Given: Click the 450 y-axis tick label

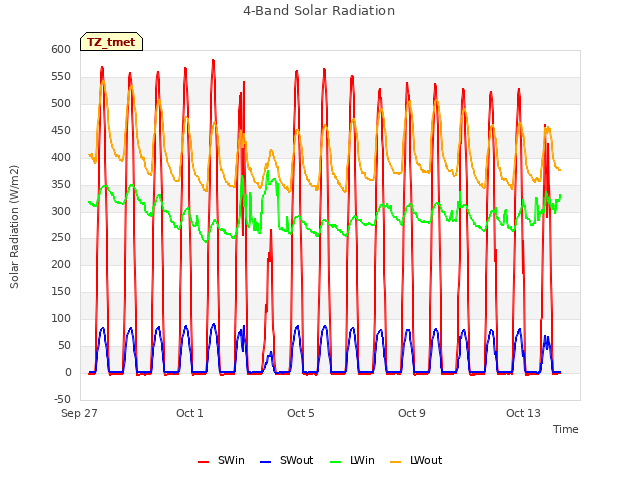Looking at the screenshot, I should [x=61, y=131].
